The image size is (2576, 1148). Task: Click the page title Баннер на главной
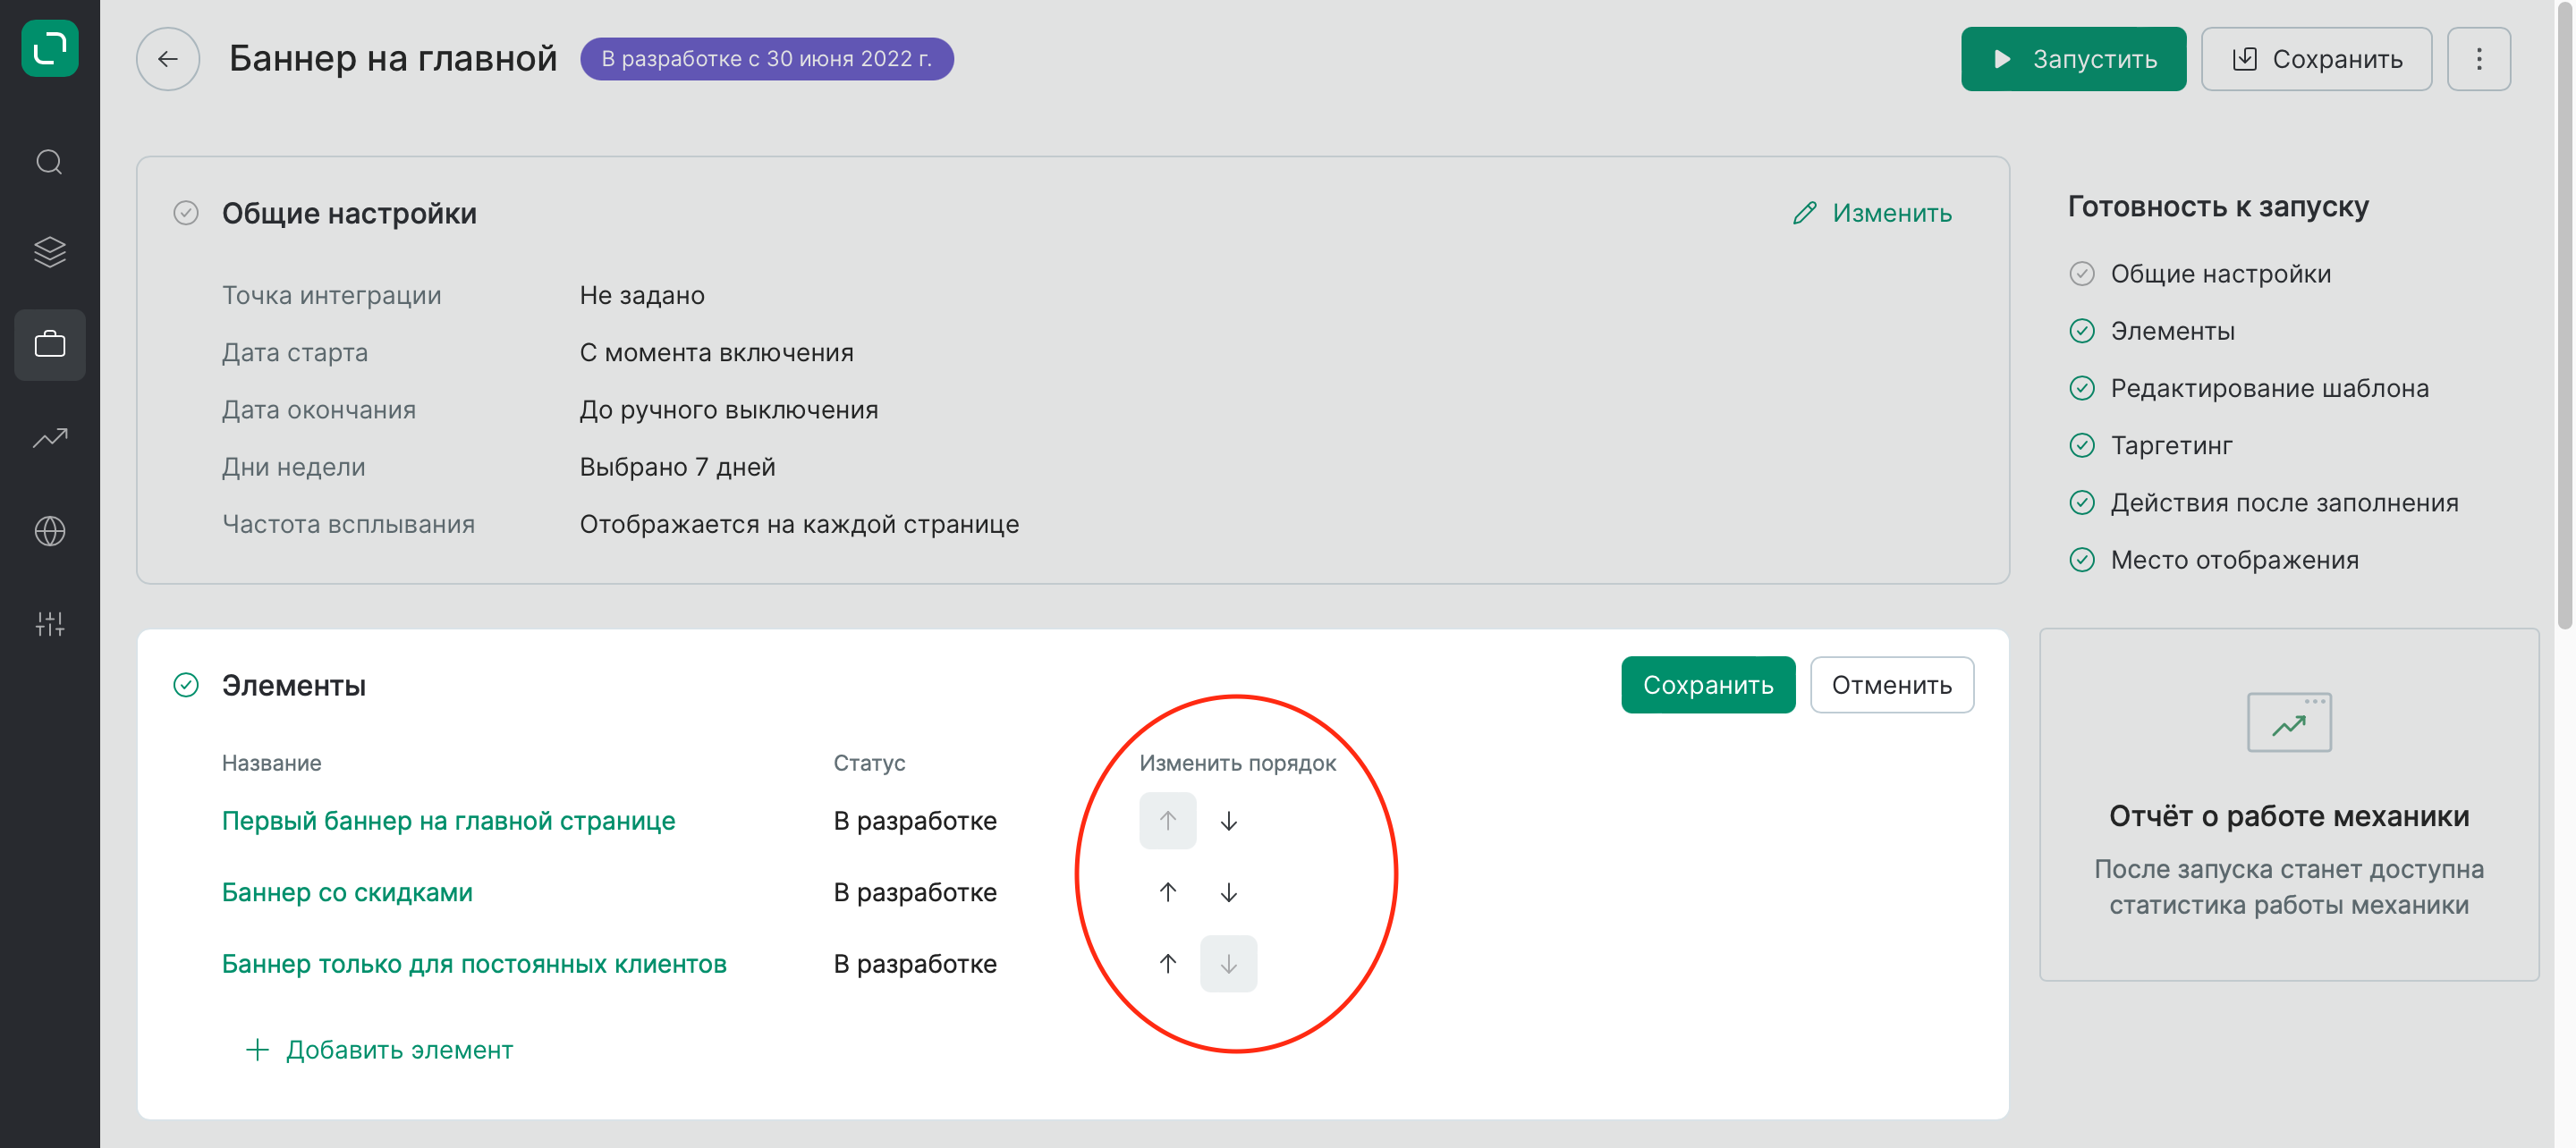coord(393,59)
